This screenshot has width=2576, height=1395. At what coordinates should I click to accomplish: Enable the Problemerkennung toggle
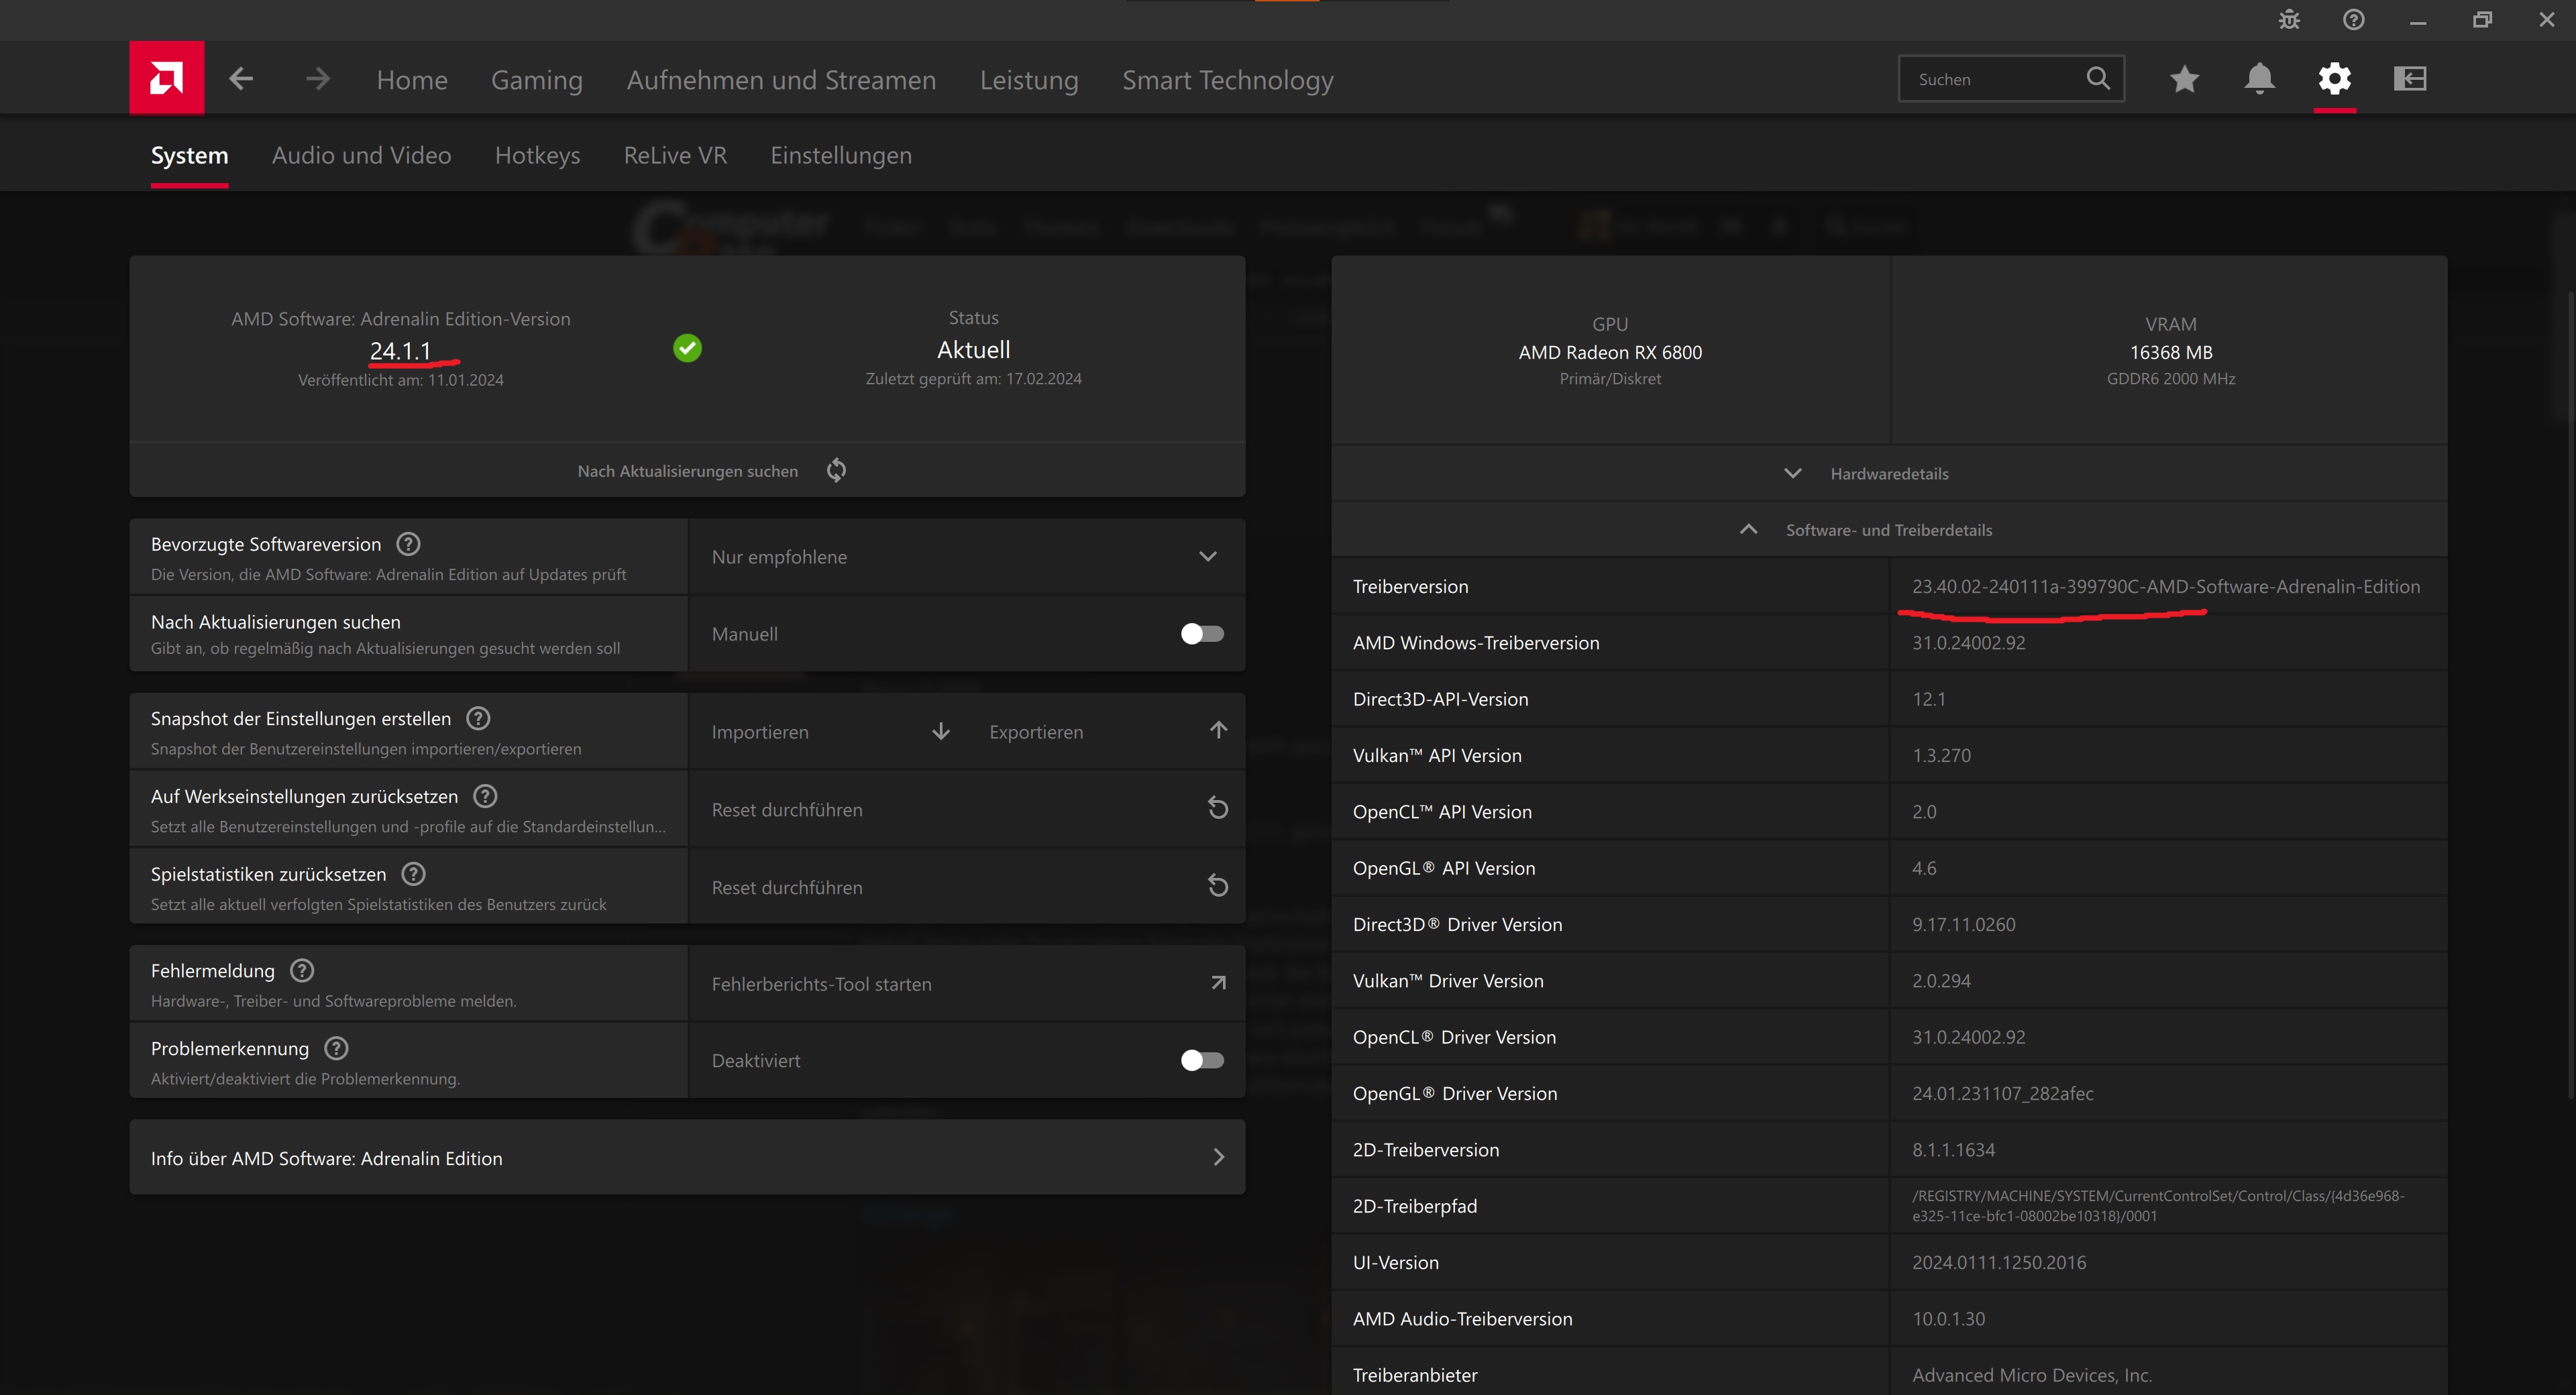[1201, 1060]
